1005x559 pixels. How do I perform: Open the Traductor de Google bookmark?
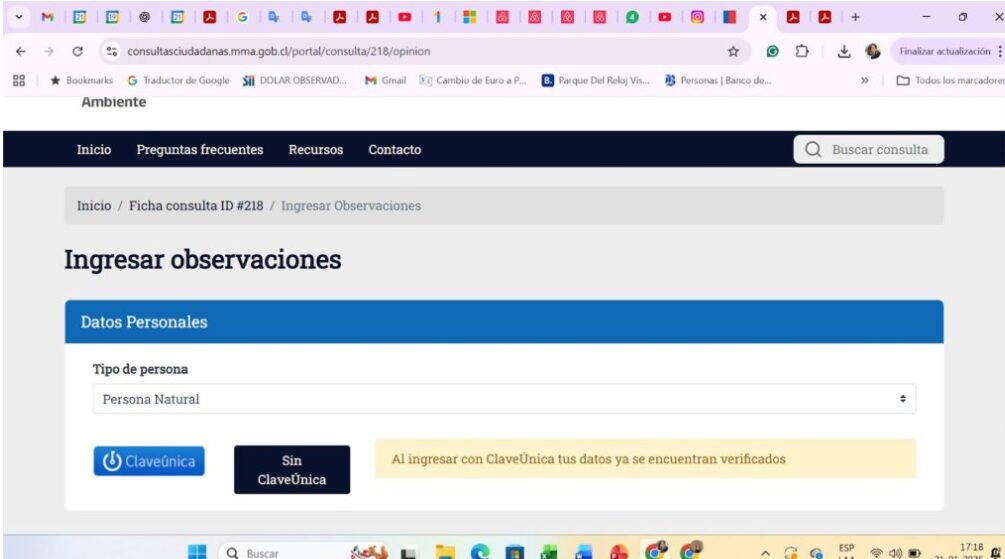point(179,81)
